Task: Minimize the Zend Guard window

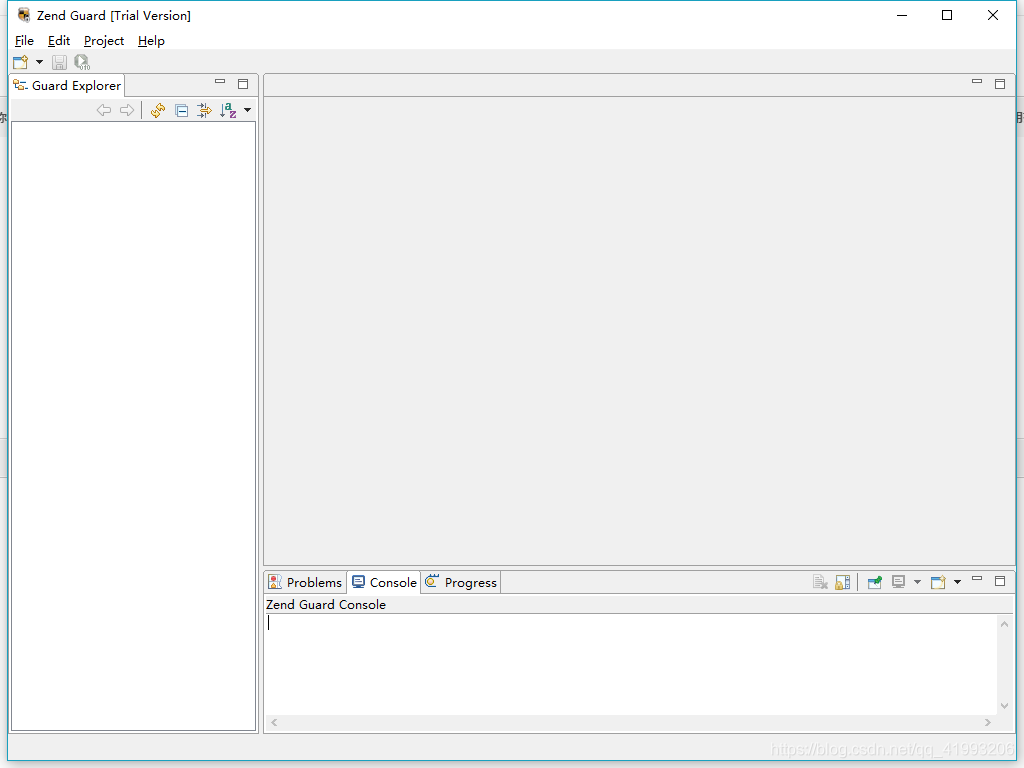Action: pos(902,15)
